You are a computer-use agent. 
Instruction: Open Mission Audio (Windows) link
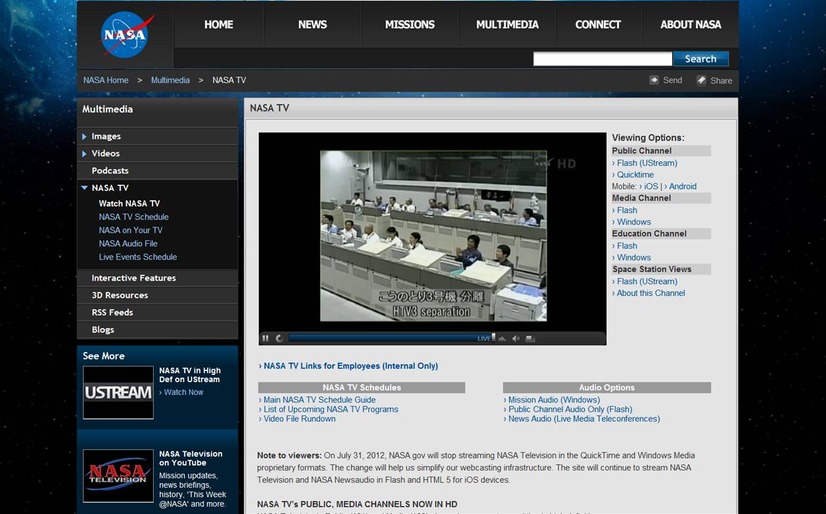[552, 400]
